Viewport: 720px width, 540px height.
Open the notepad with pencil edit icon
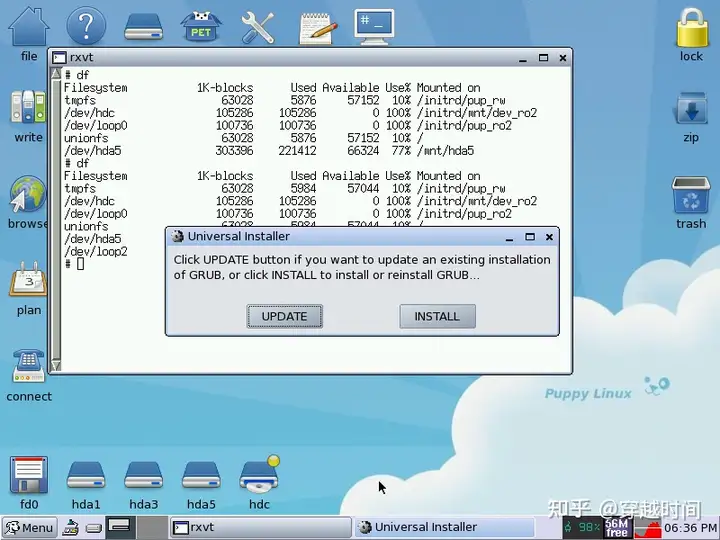(317, 28)
